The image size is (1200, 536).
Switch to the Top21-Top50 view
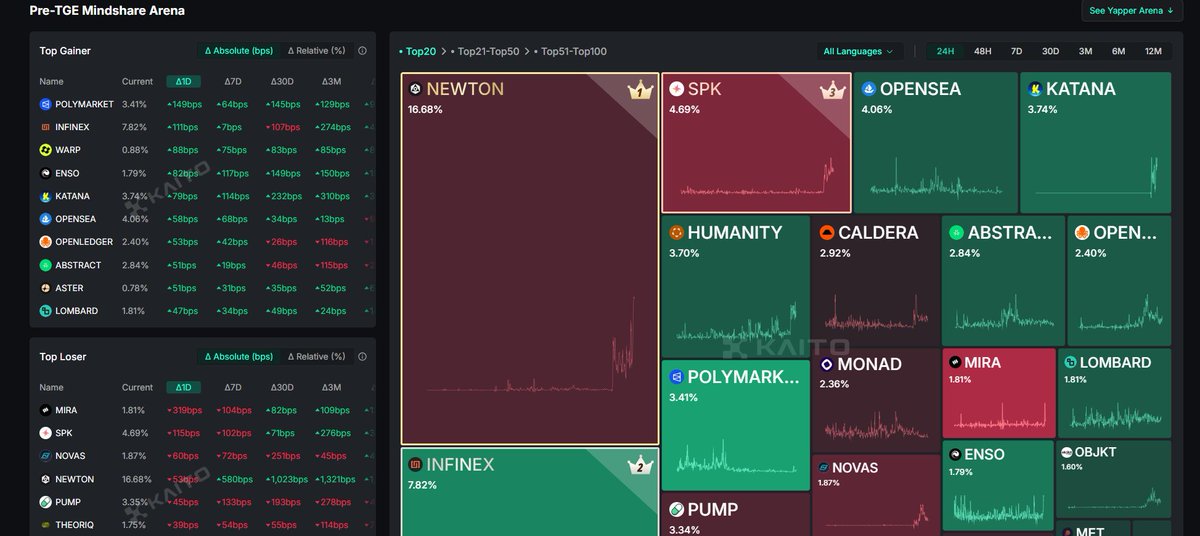tap(487, 51)
